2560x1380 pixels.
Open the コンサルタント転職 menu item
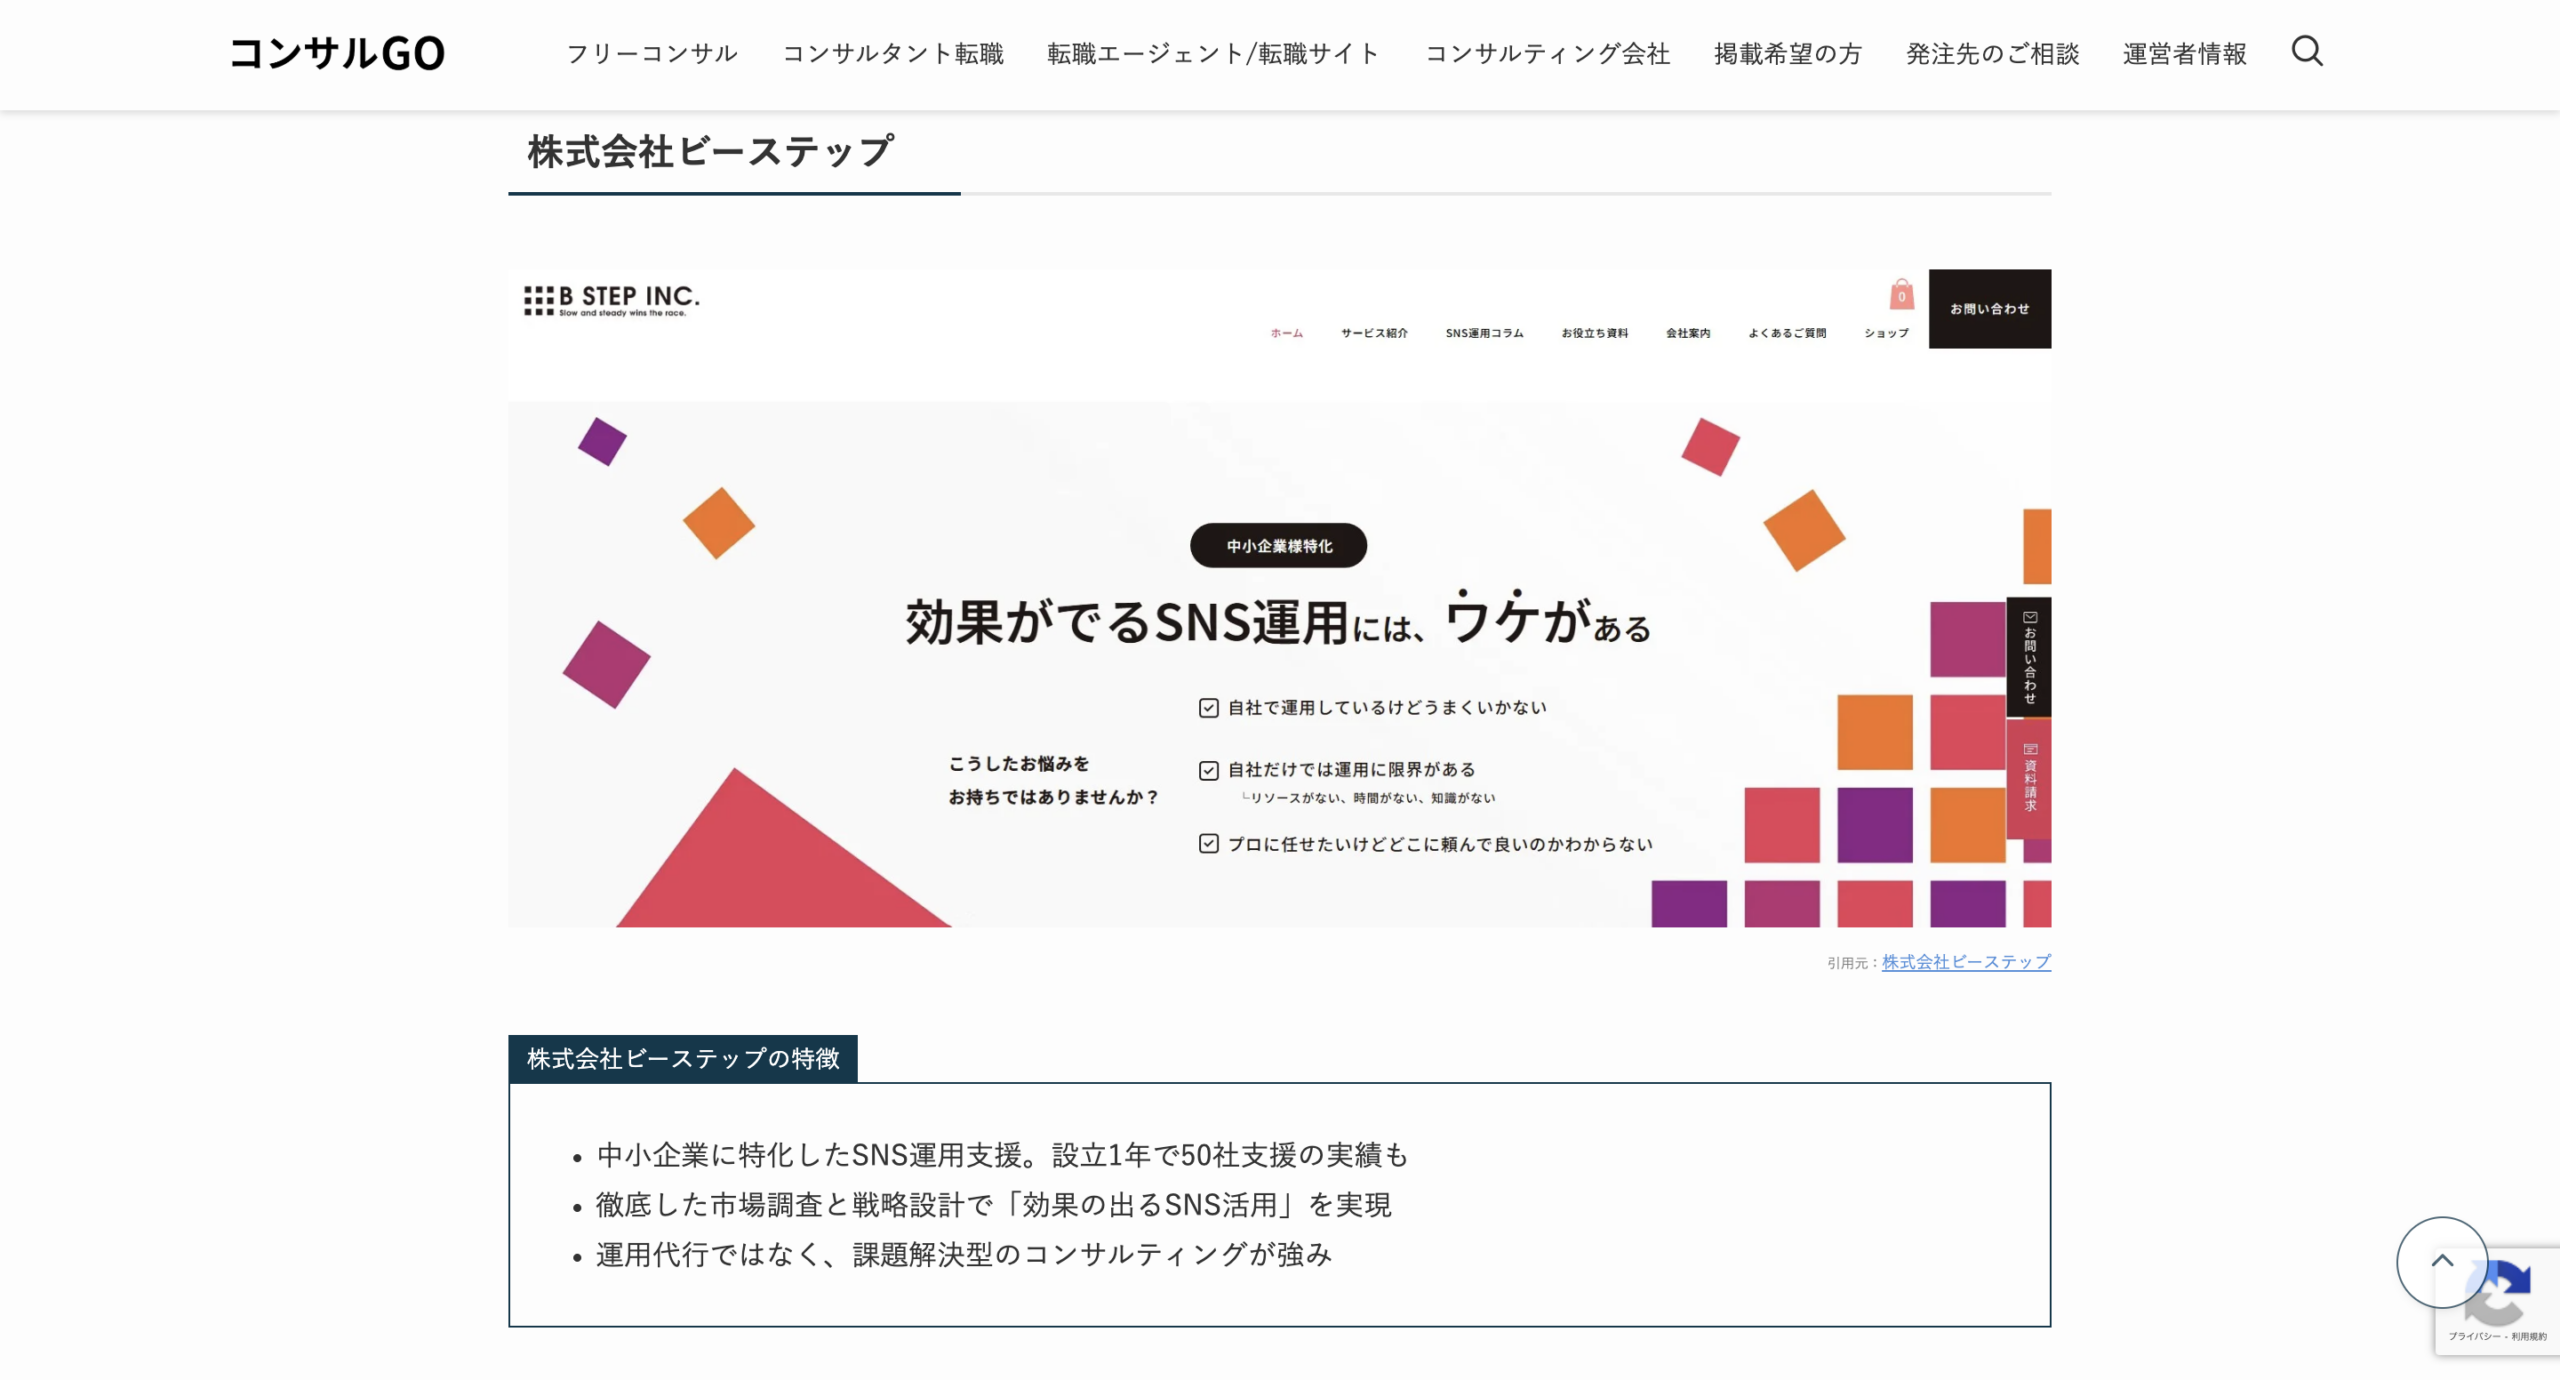click(893, 53)
